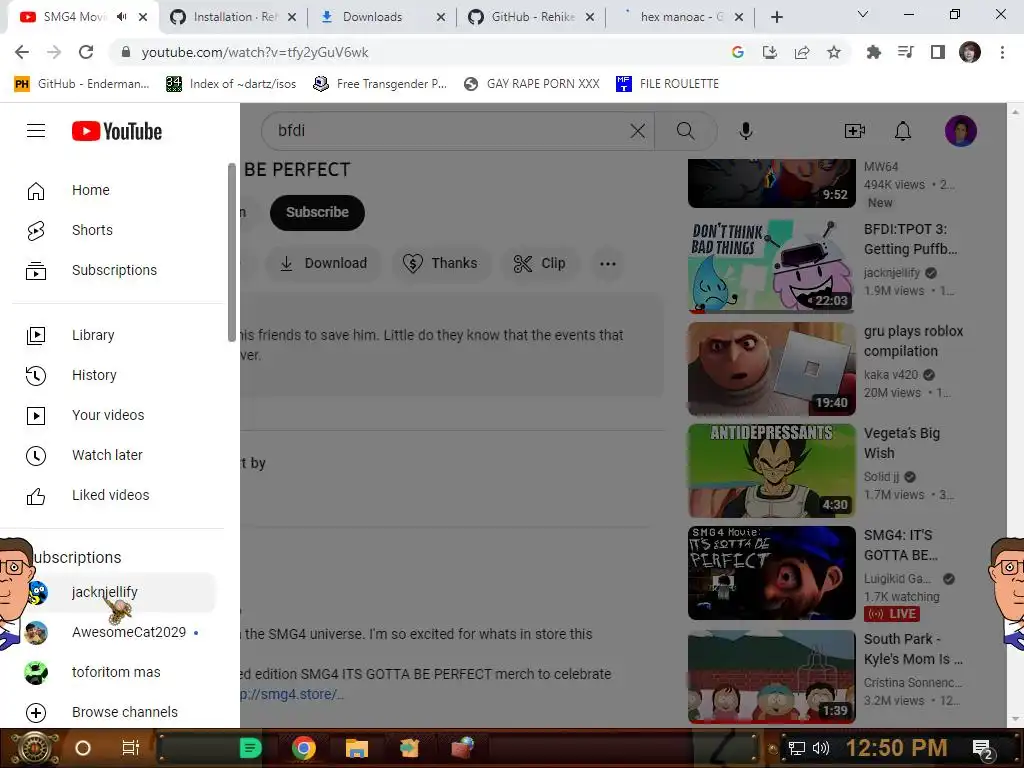Open the Chrome three-dot menu
Screen dimensions: 1024x768
coord(1002,52)
